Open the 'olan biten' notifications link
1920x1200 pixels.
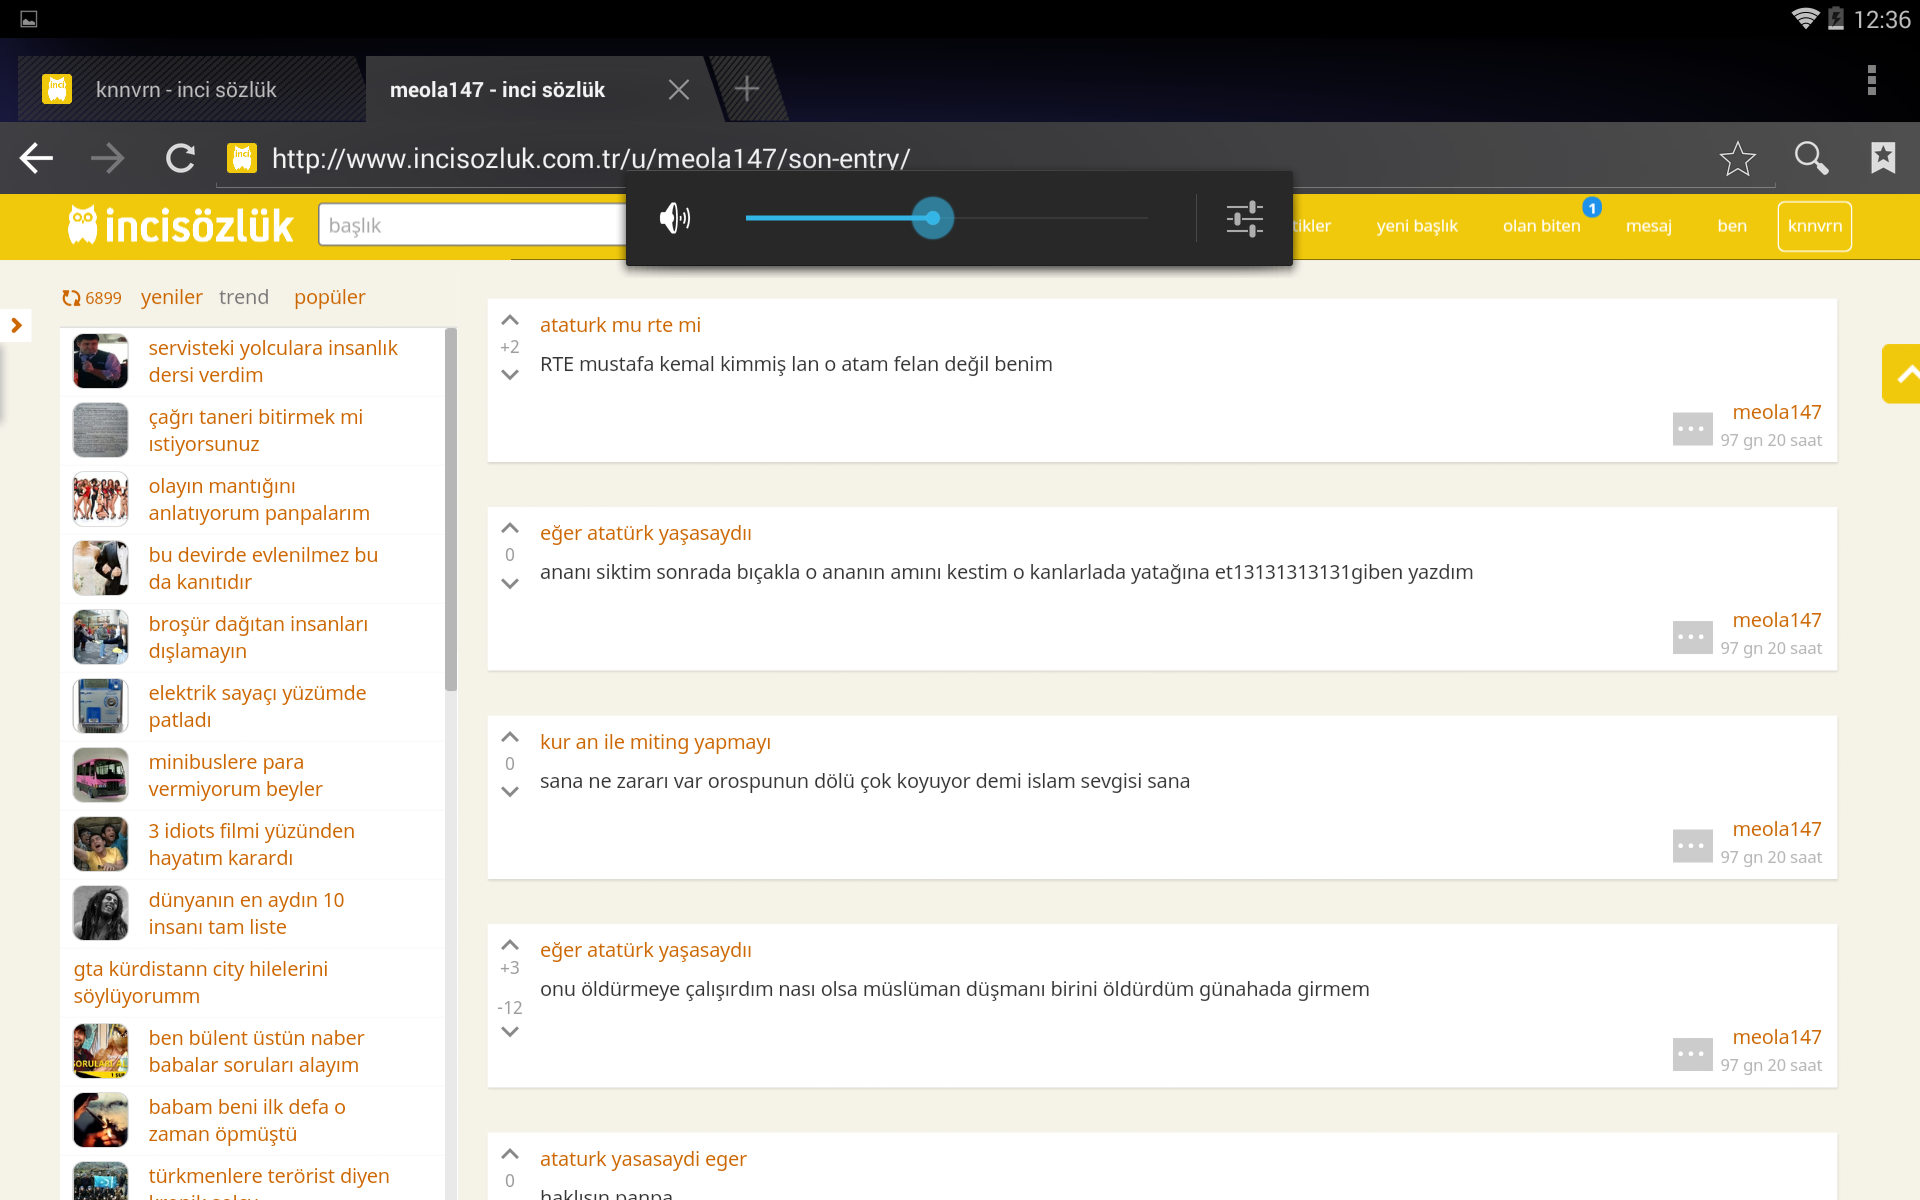click(x=1541, y=226)
